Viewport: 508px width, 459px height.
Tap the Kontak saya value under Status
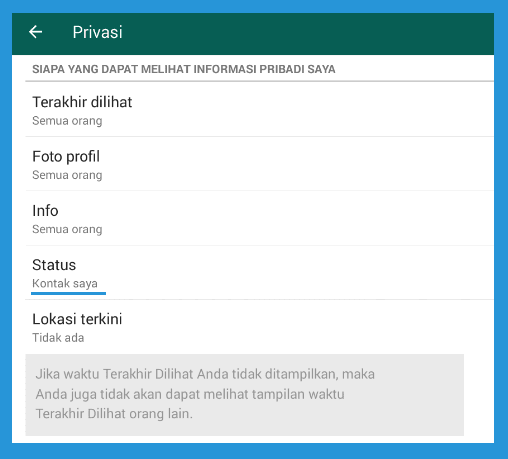click(x=65, y=283)
